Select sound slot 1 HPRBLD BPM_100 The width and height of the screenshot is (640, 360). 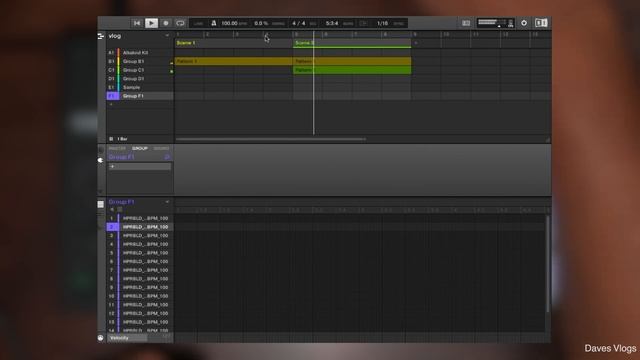tap(140, 218)
